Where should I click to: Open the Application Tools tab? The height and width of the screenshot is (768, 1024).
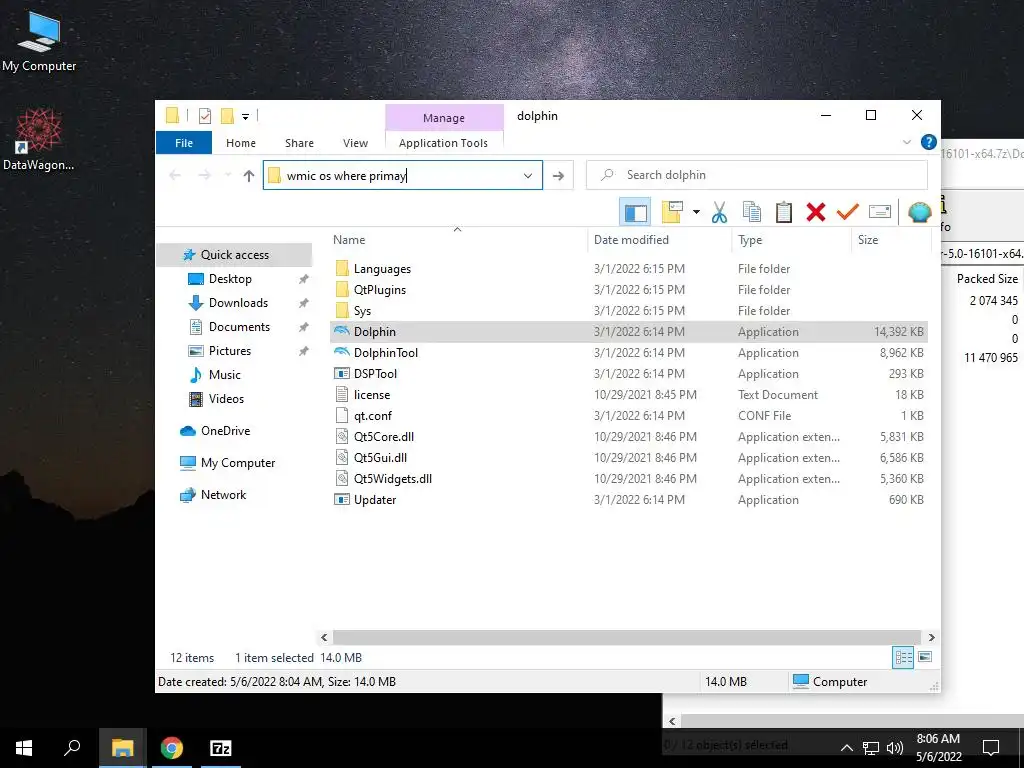click(x=443, y=142)
